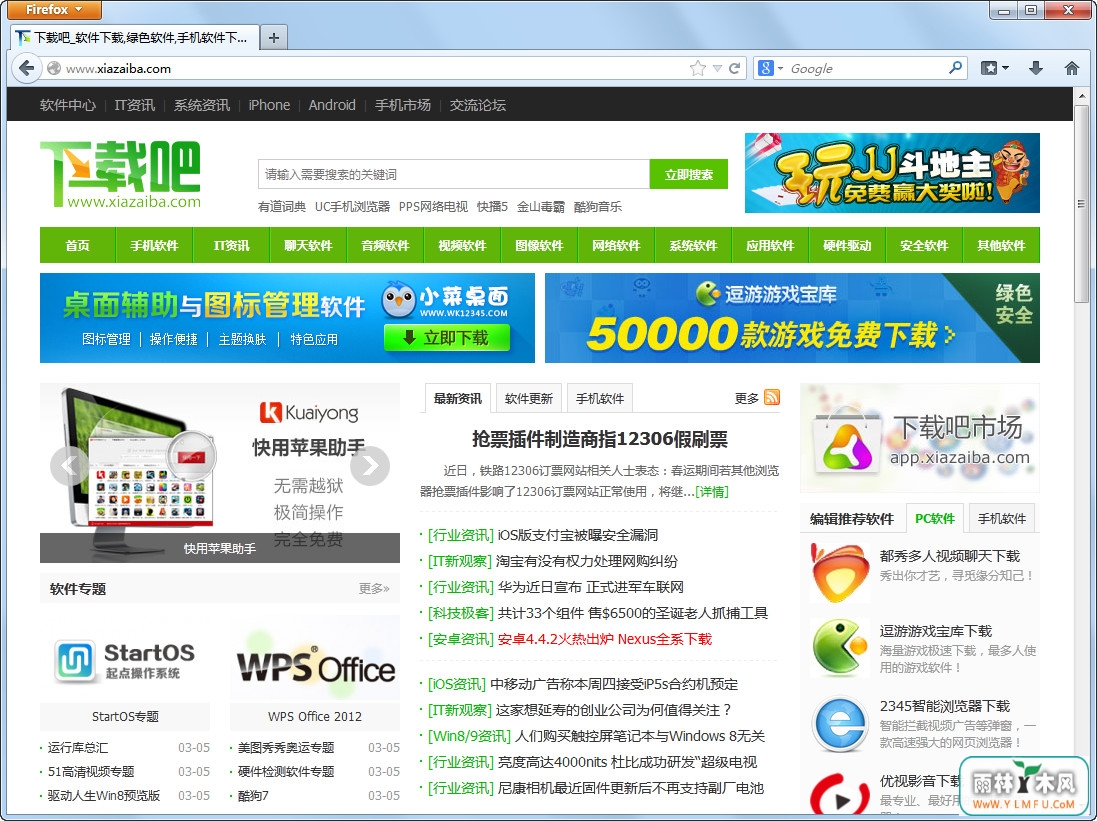The height and width of the screenshot is (821, 1097).
Task: Show next slide in Kuaiyong carousel
Action: tap(370, 465)
